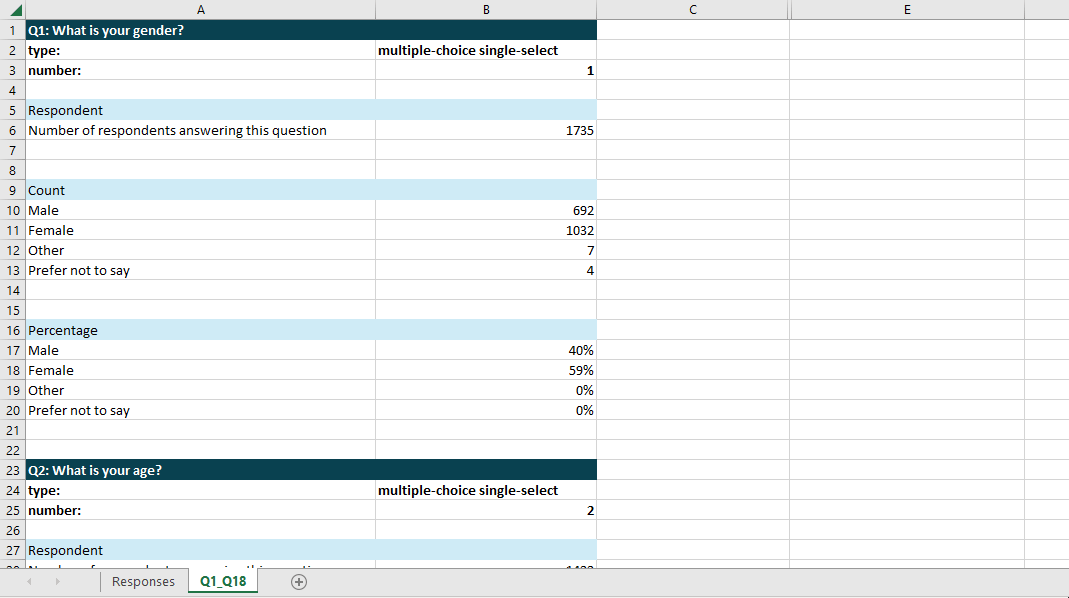Select row 23 header
This screenshot has width=1069, height=598.
(x=12, y=470)
